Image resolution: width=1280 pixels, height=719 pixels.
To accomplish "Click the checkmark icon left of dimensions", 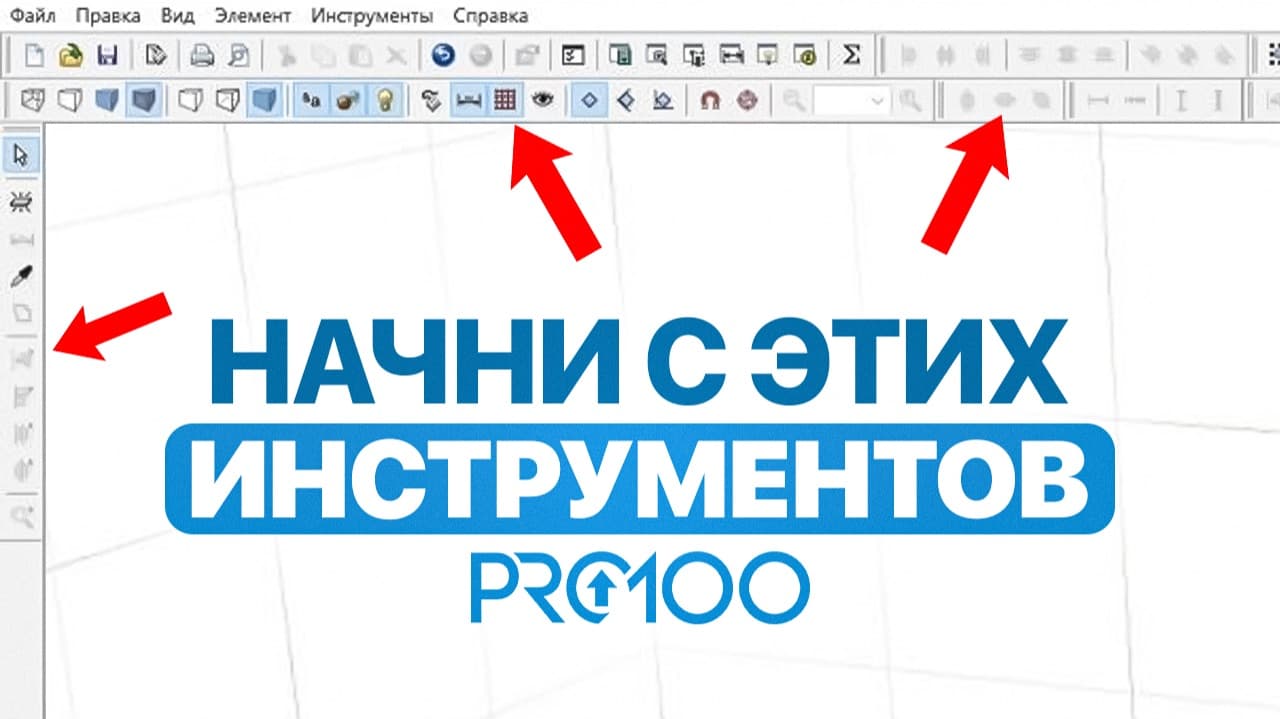I will [x=432, y=100].
